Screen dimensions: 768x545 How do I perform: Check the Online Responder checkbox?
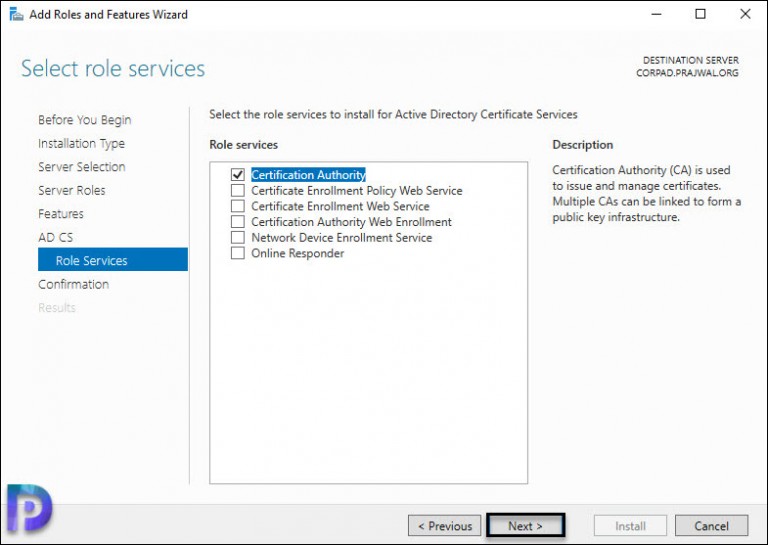238,253
